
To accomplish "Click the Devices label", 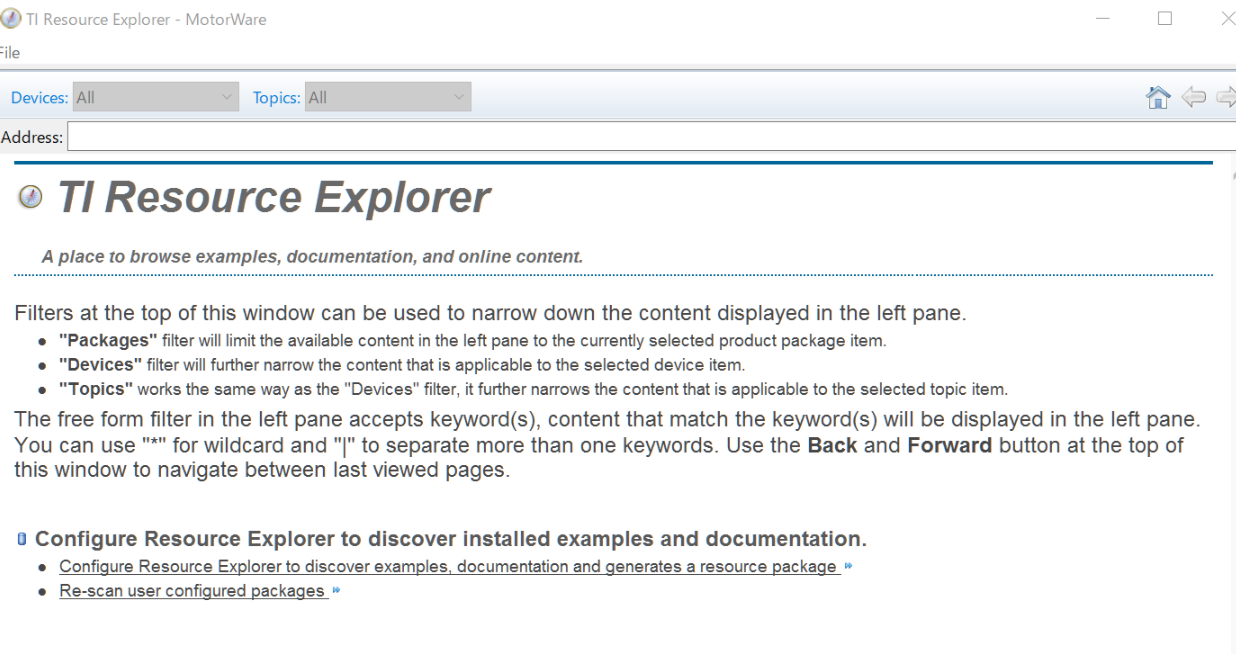I will tap(39, 97).
